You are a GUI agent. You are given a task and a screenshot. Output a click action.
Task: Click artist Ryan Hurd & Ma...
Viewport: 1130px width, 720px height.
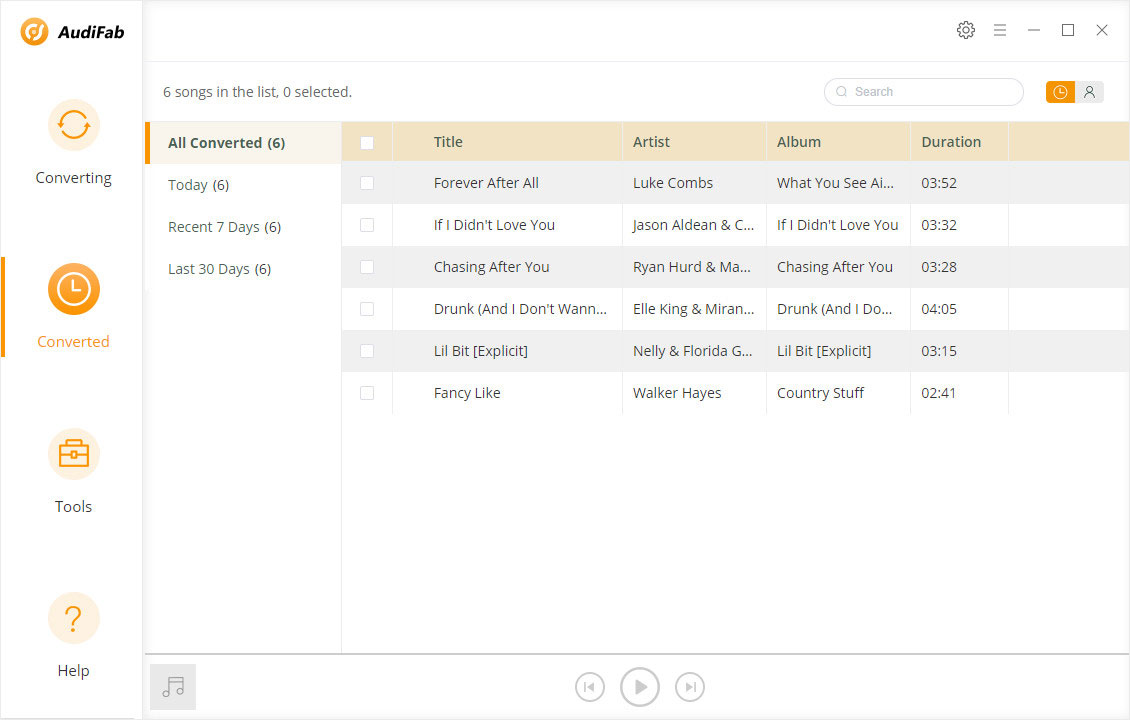pyautogui.click(x=692, y=267)
